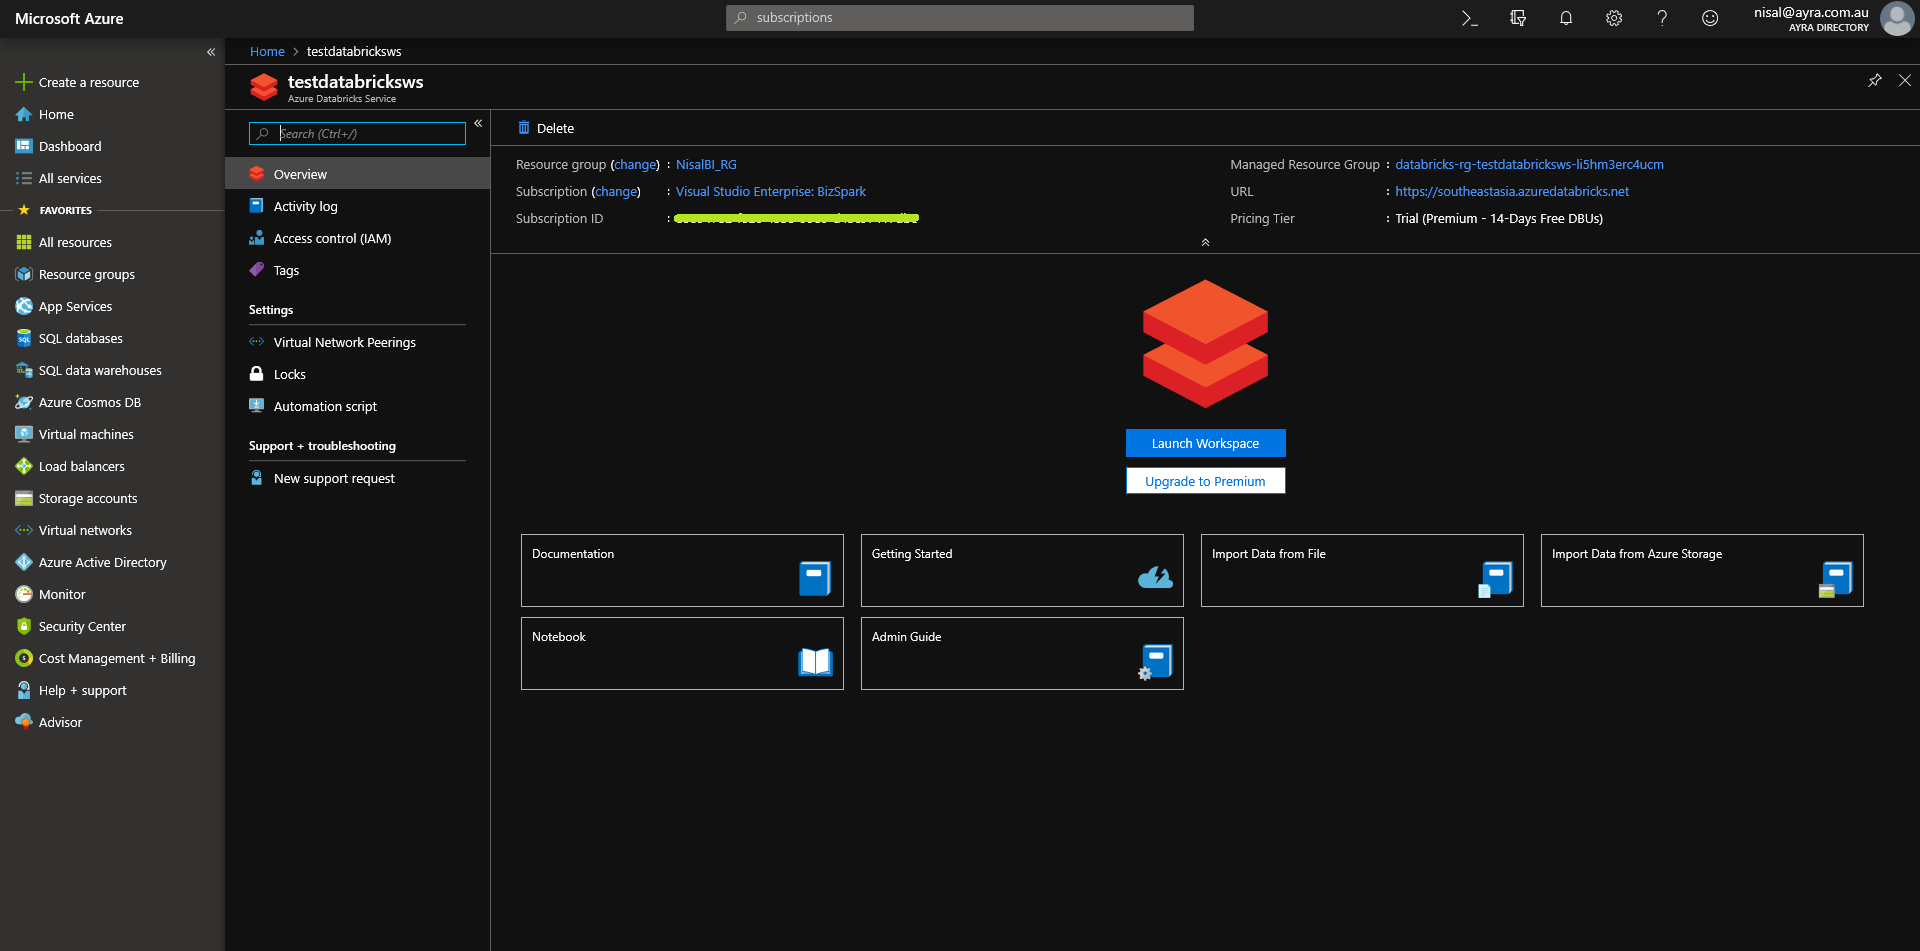This screenshot has height=951, width=1920.
Task: Open the managed resource group link
Action: pos(1529,165)
